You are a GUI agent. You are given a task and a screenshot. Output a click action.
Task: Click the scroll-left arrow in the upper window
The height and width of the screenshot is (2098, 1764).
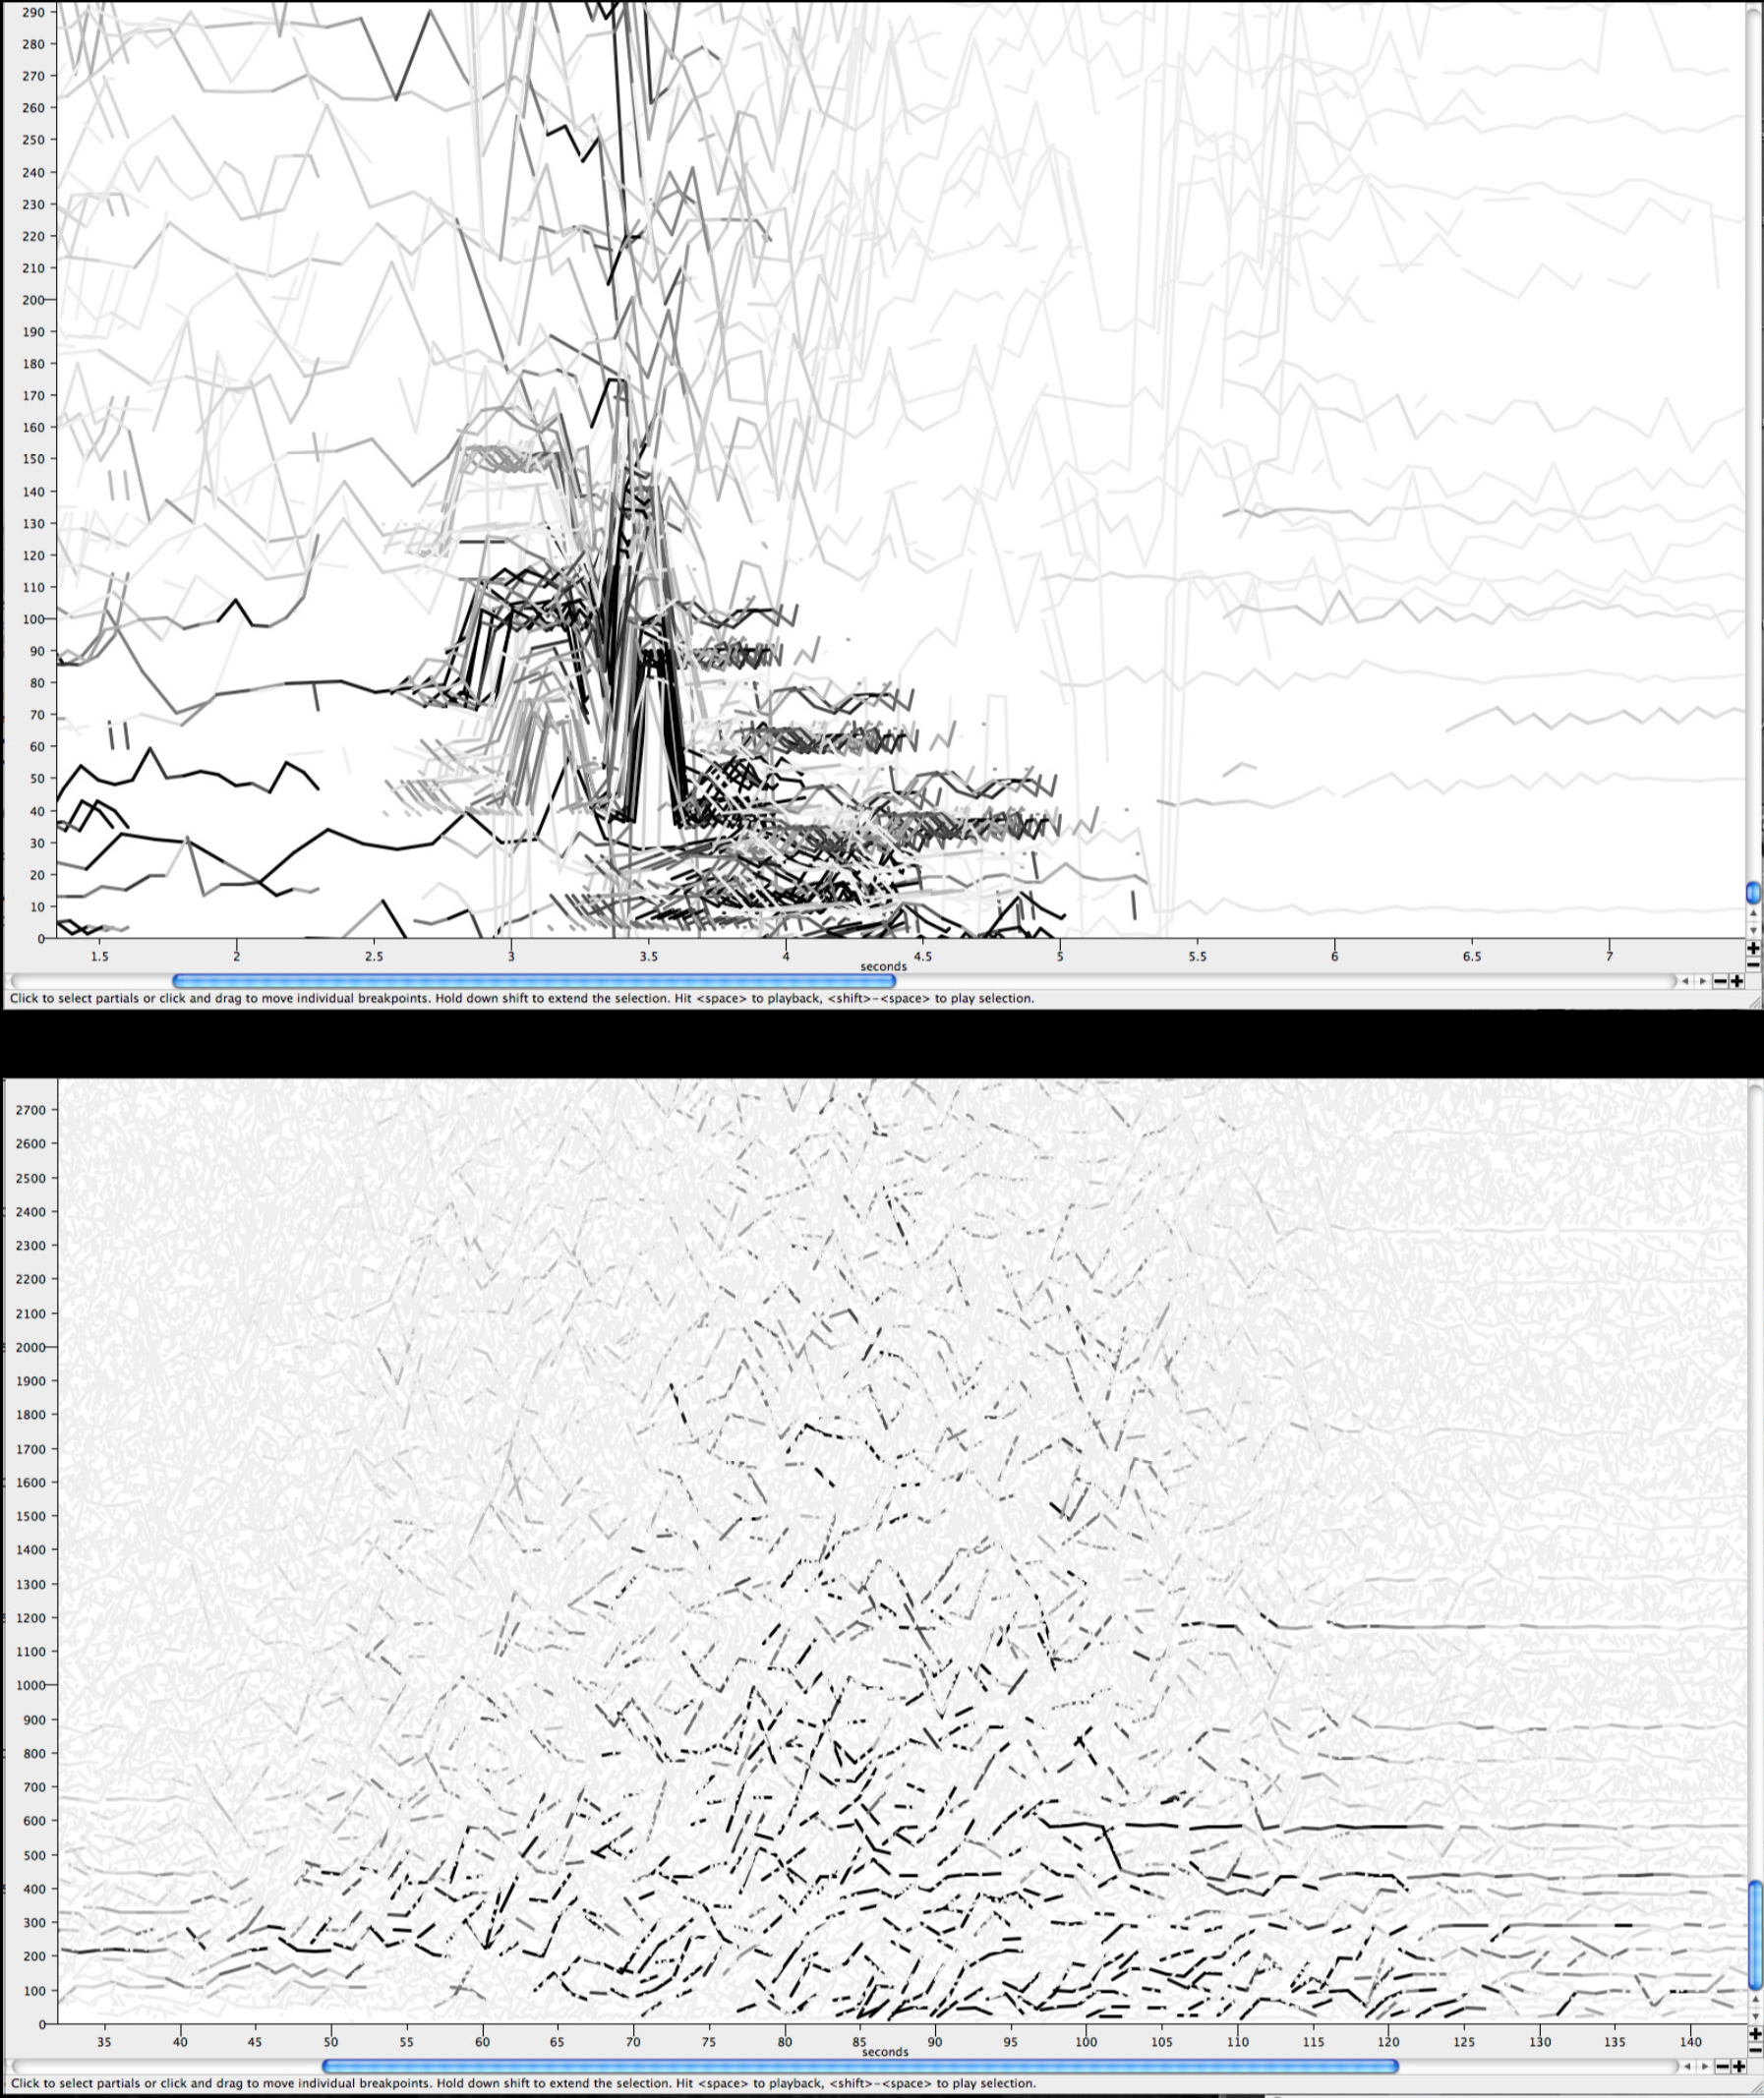[x=1686, y=982]
